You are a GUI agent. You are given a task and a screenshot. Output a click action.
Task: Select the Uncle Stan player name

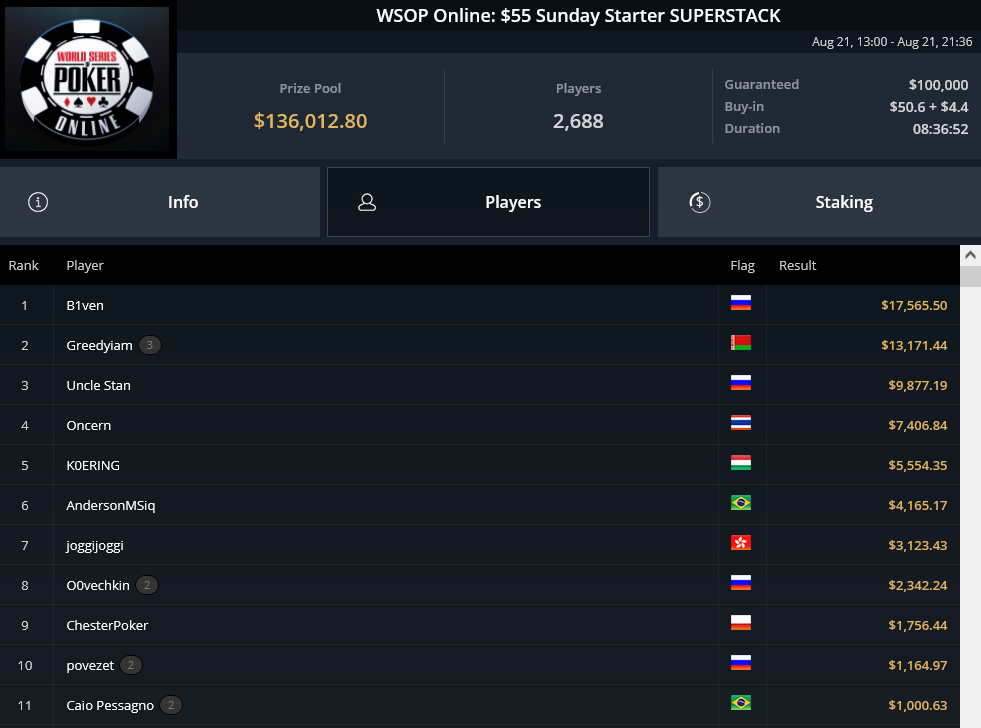(98, 385)
